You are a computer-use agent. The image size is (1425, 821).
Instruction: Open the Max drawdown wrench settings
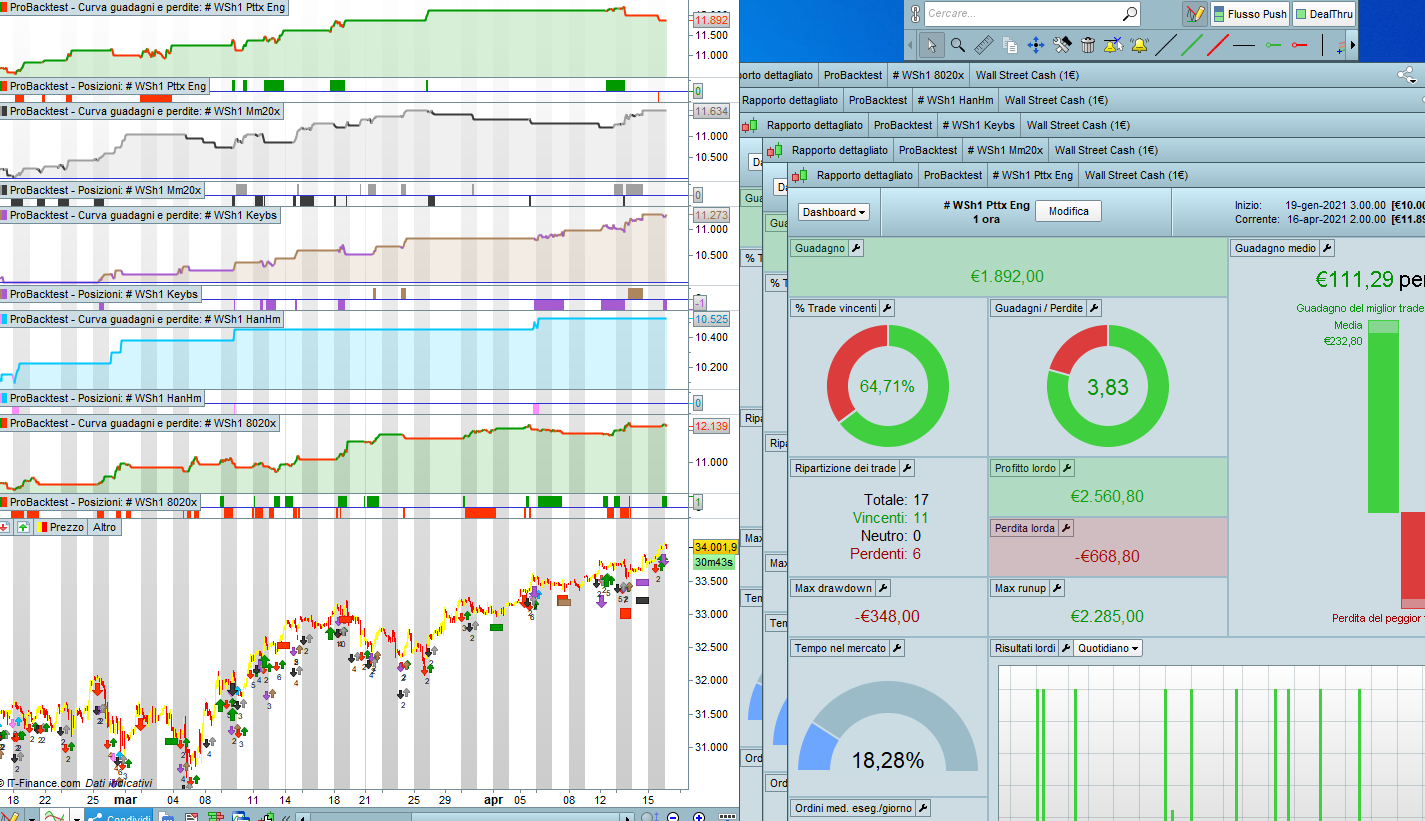click(x=882, y=588)
